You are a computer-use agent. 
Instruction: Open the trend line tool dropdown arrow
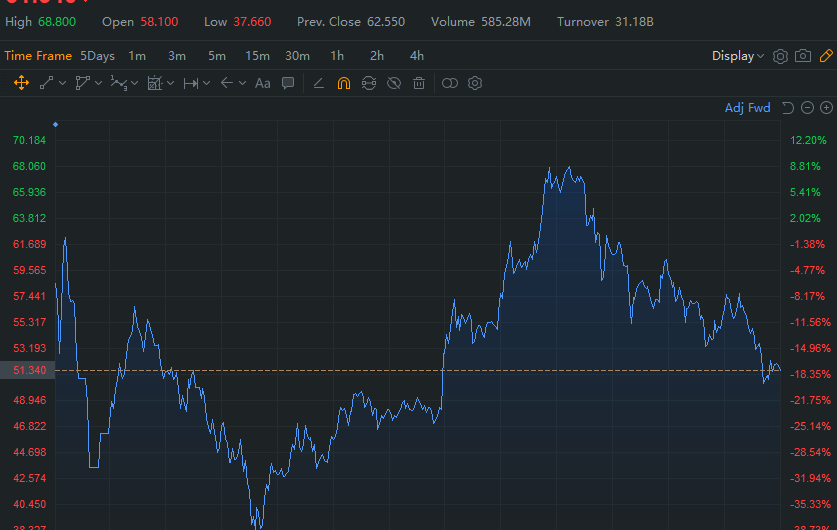point(62,83)
